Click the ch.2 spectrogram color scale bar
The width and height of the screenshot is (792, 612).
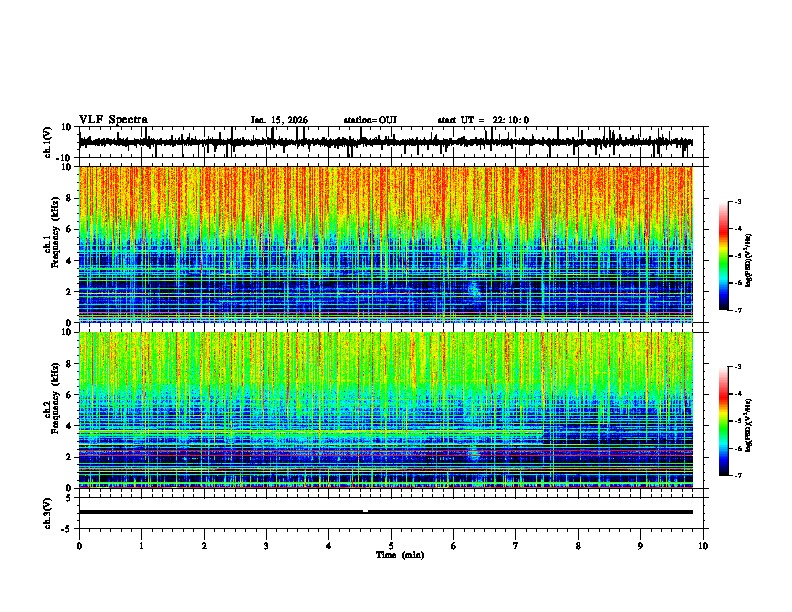[724, 421]
